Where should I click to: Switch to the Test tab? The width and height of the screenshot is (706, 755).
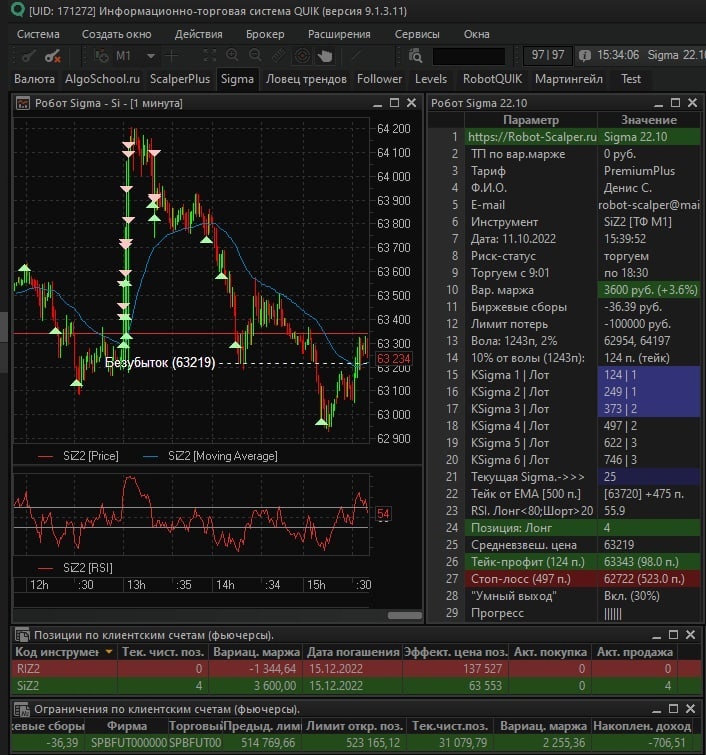(631, 79)
